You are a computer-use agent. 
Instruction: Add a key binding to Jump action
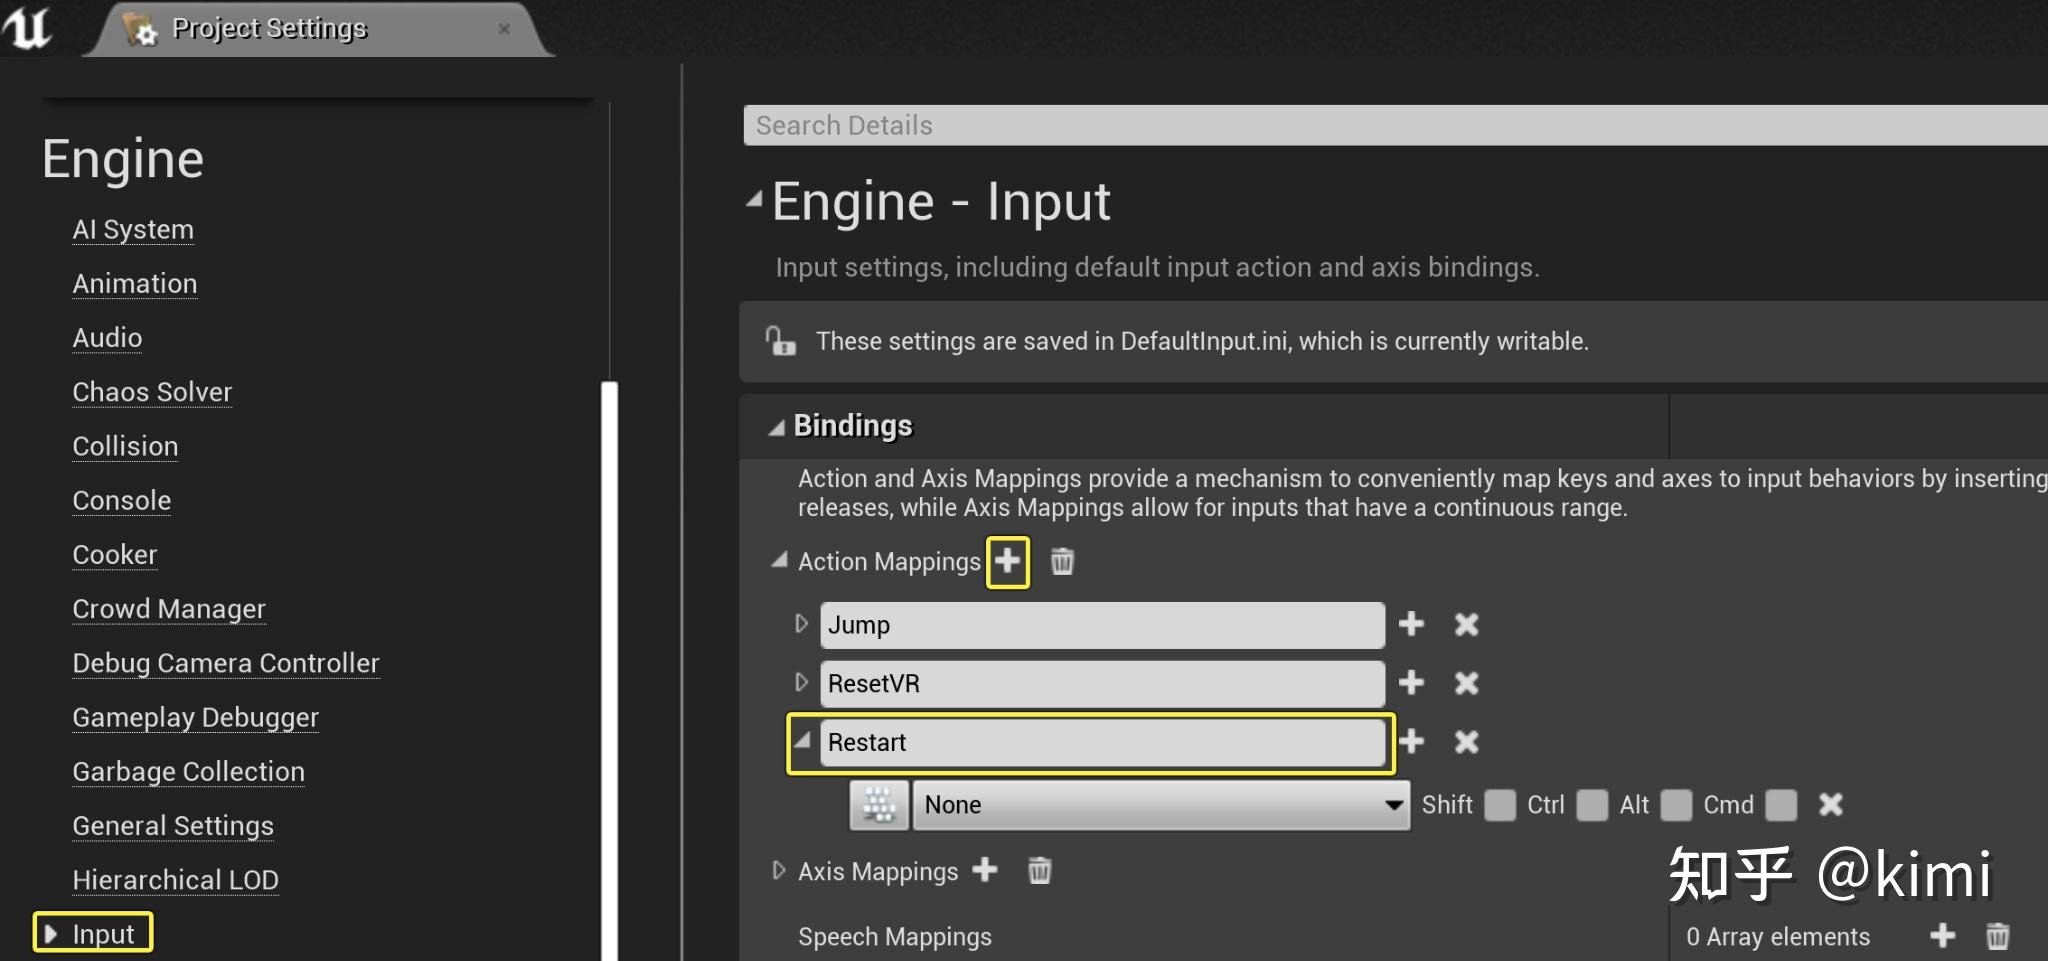[x=1411, y=624]
